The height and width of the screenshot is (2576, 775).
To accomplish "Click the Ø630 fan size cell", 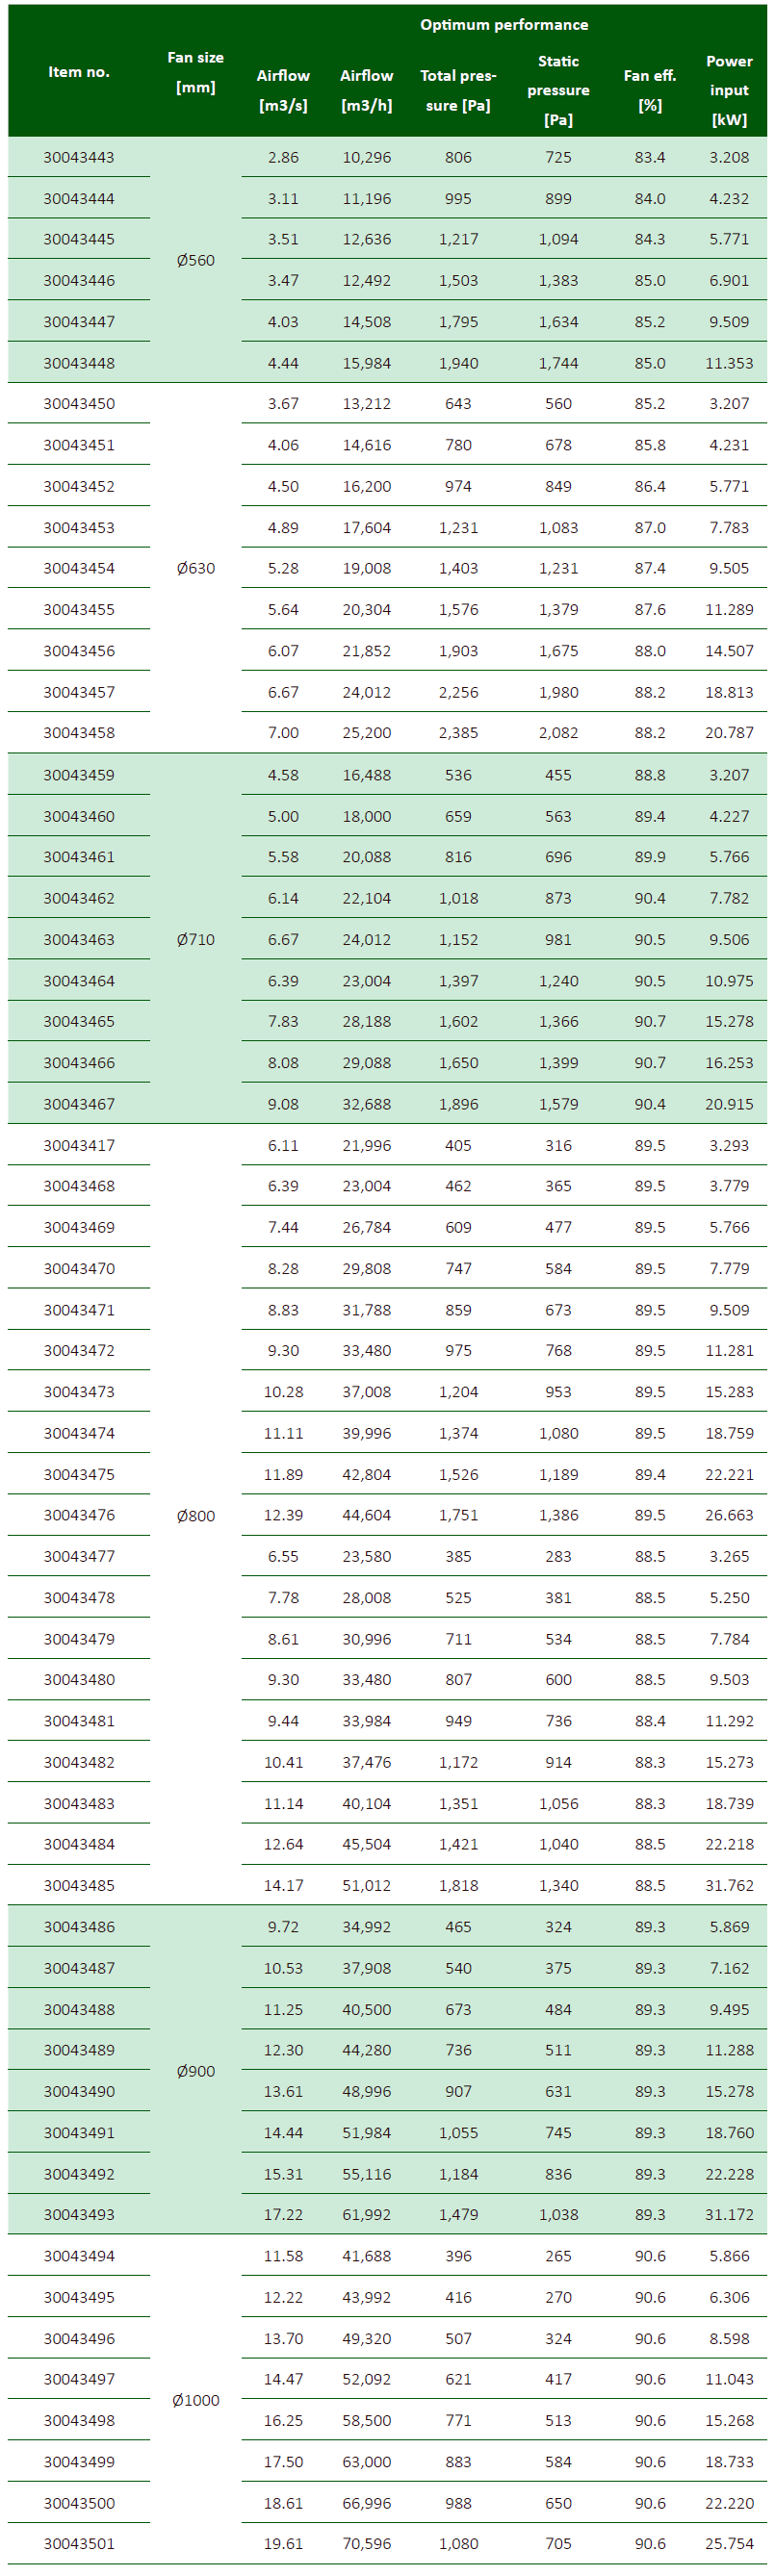I will (195, 568).
